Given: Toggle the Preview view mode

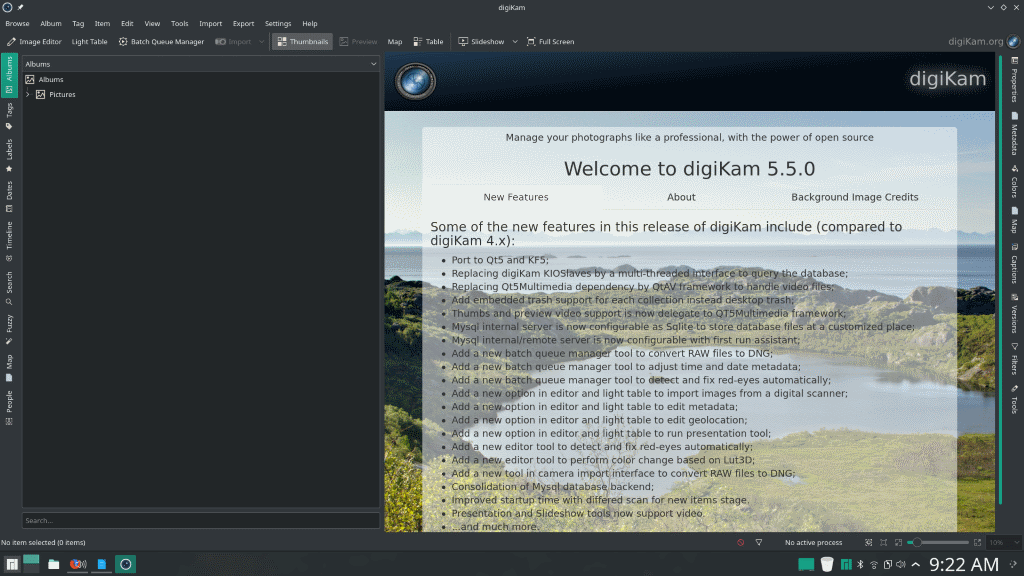Looking at the screenshot, I should (358, 41).
